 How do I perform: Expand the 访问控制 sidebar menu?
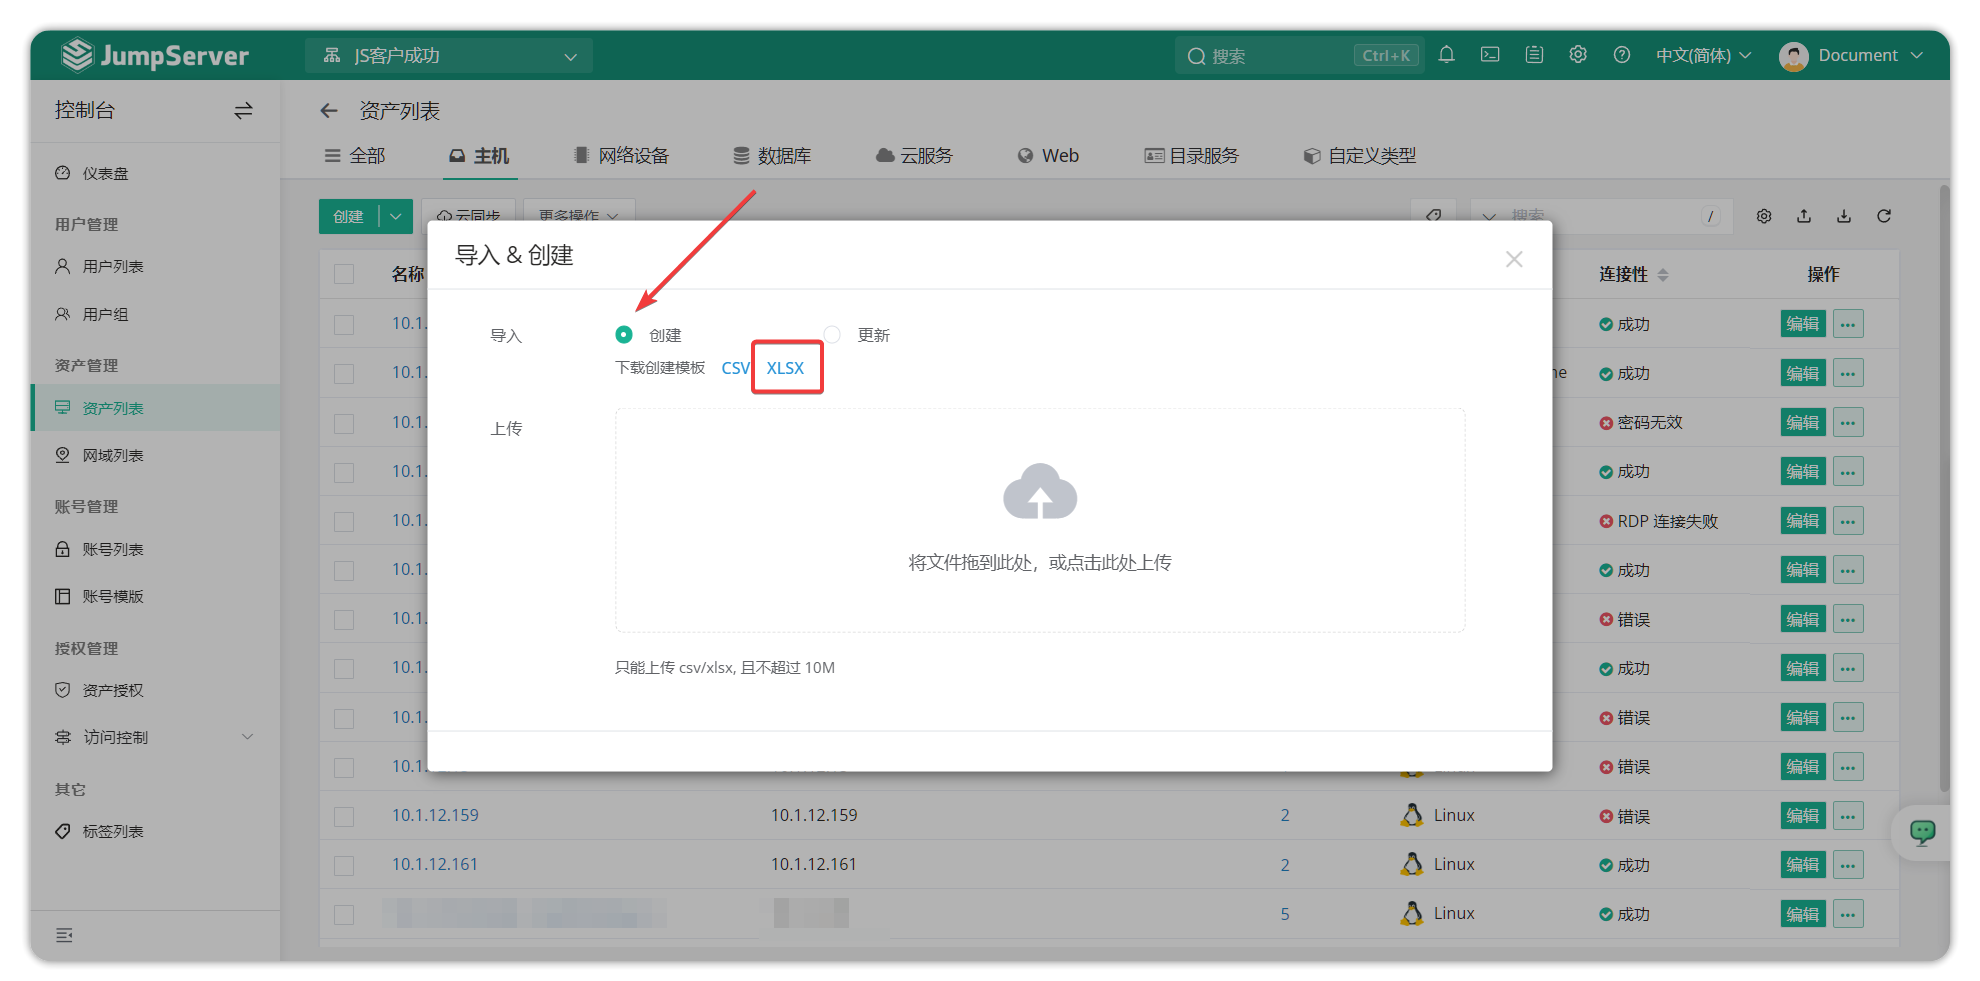pos(154,737)
